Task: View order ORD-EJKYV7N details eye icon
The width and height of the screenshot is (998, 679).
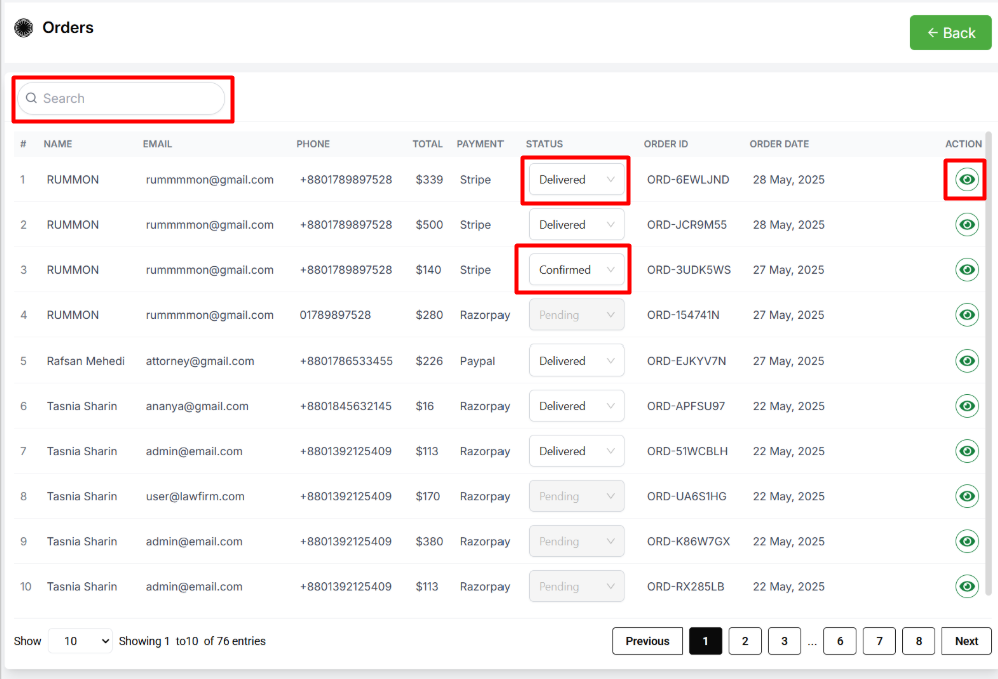Action: tap(966, 361)
